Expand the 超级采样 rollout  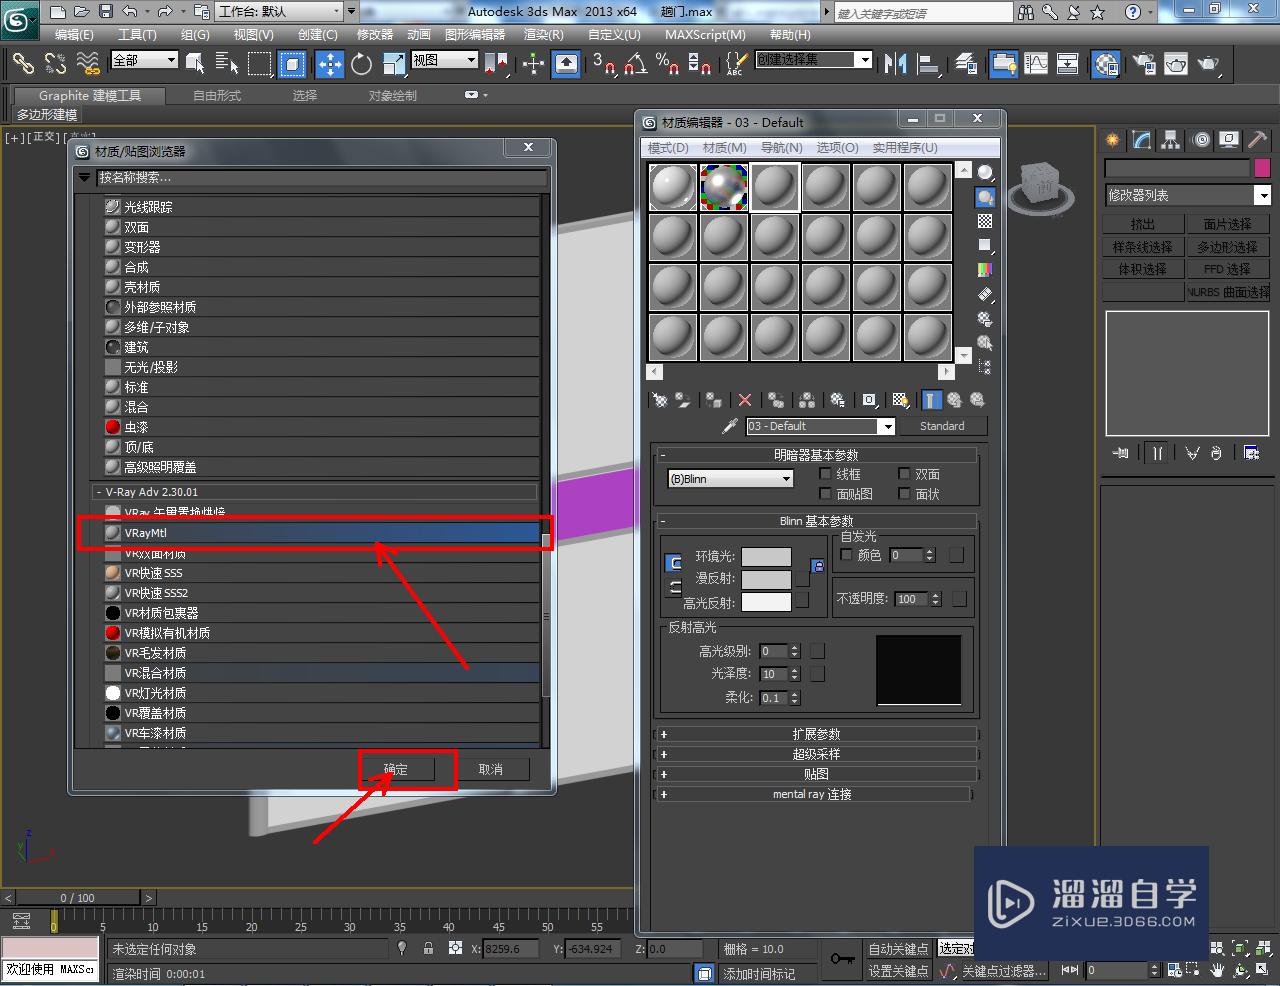click(816, 754)
